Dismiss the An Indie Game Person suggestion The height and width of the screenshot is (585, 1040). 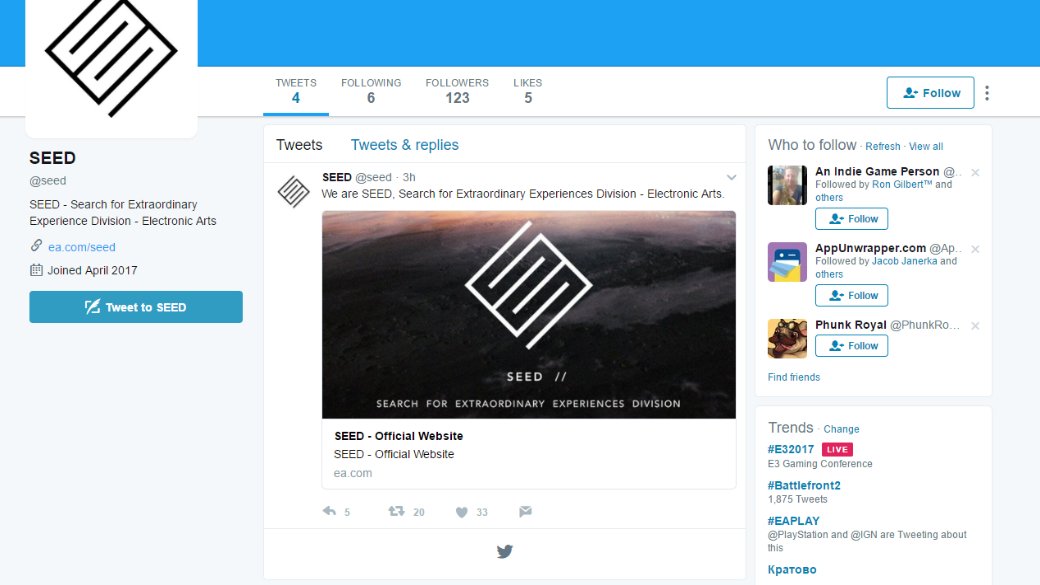(975, 171)
